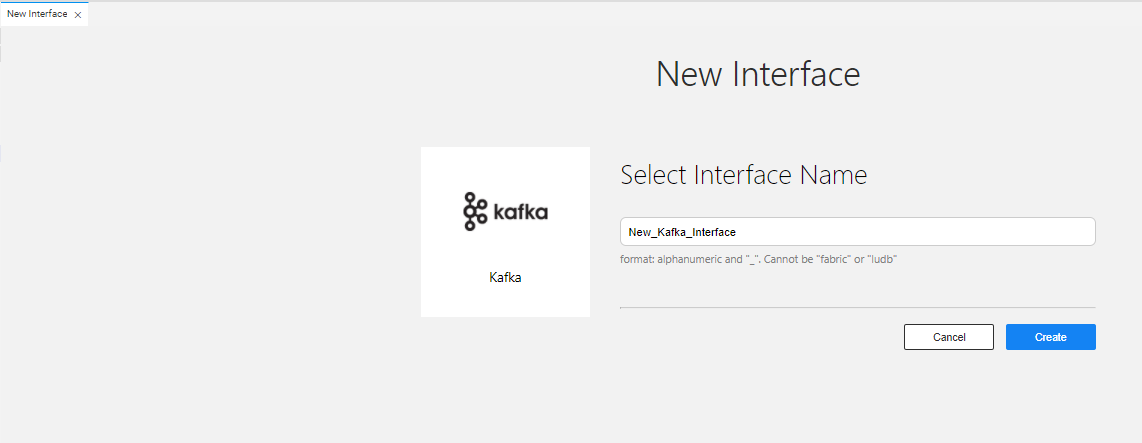Click the "Kafka" caption below the logo

coord(505,278)
